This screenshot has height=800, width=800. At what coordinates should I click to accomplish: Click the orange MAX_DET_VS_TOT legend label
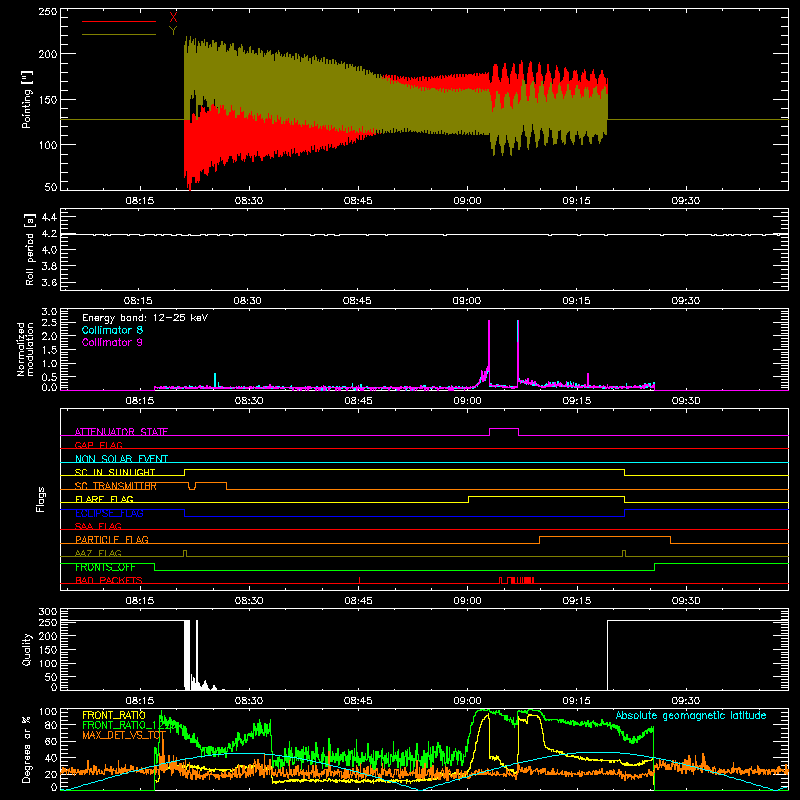124,735
